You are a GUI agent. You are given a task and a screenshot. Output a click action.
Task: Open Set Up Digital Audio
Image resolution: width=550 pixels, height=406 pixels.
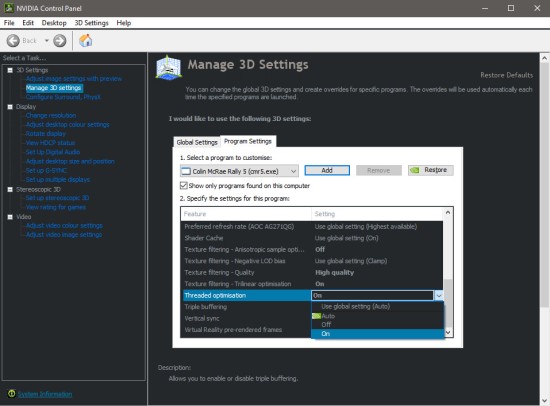coord(53,152)
